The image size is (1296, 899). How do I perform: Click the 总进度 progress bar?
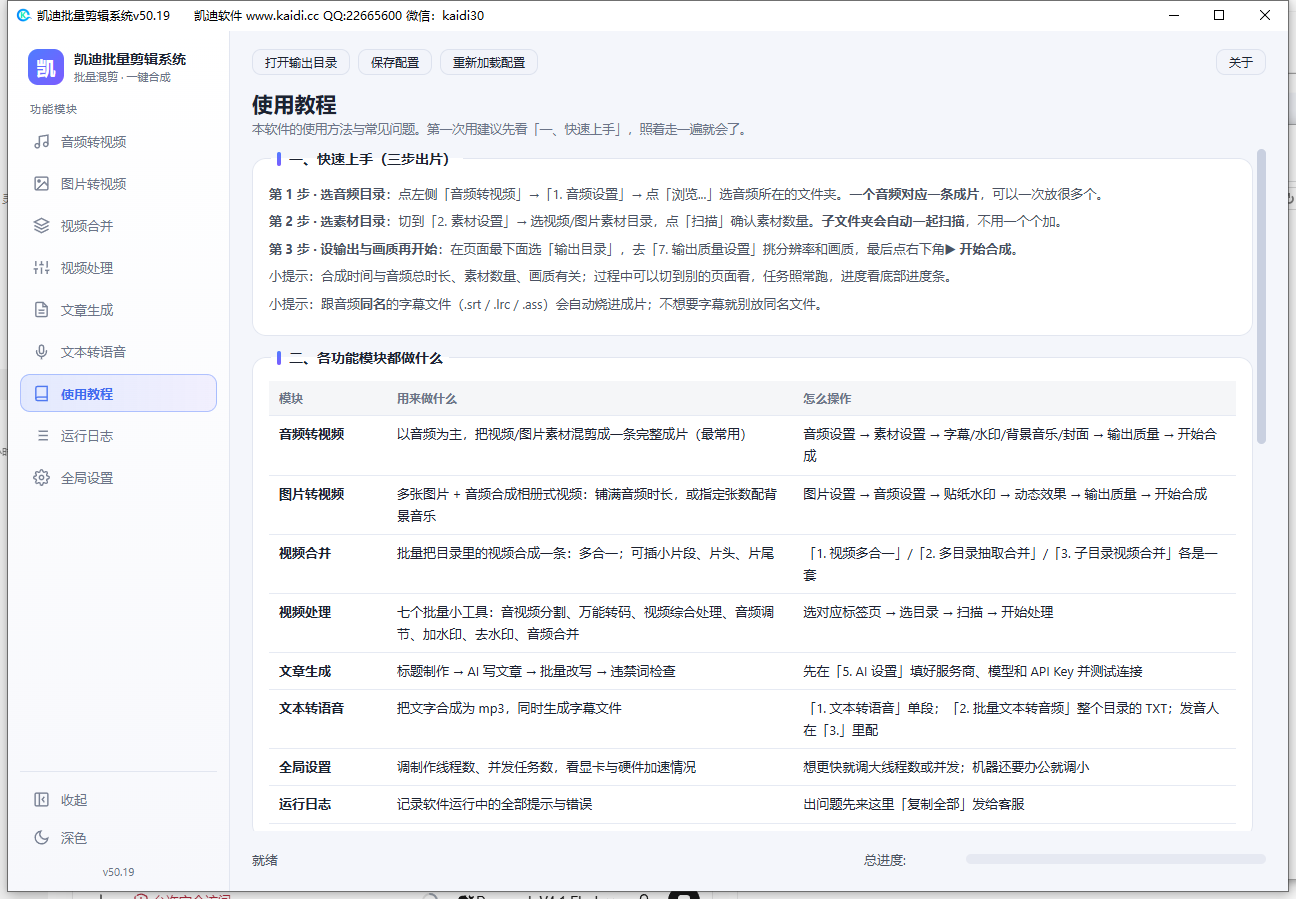coord(1115,859)
